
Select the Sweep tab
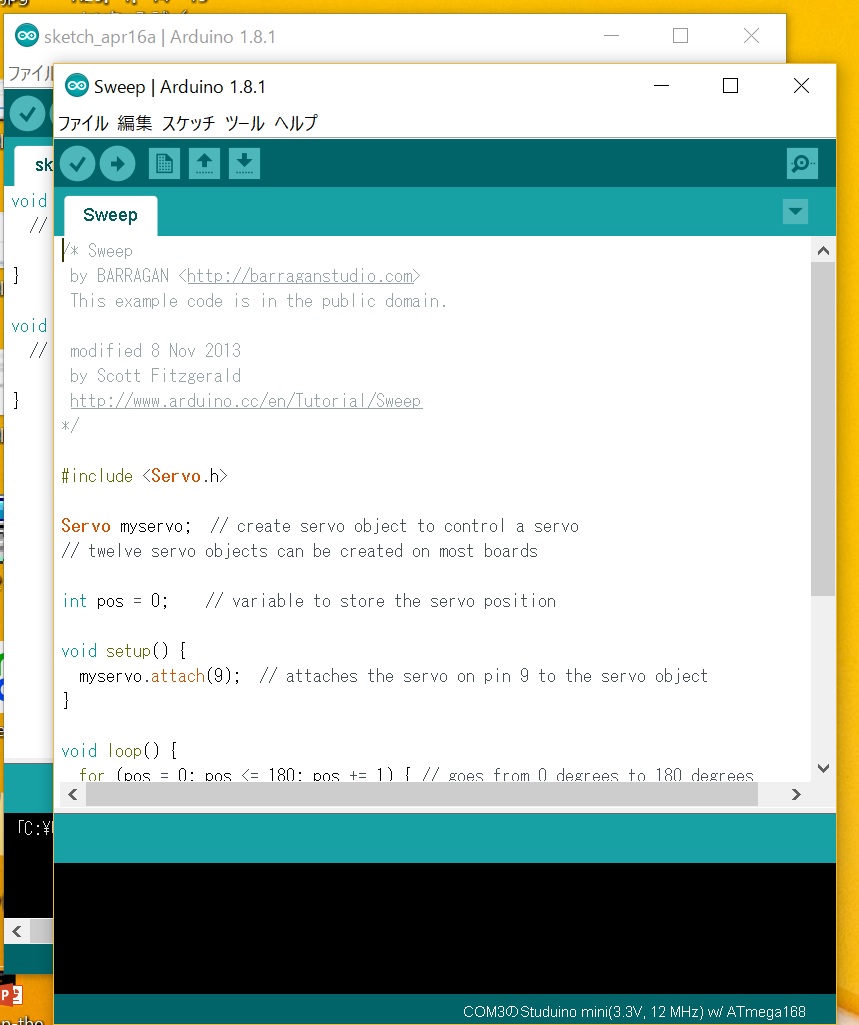110,215
